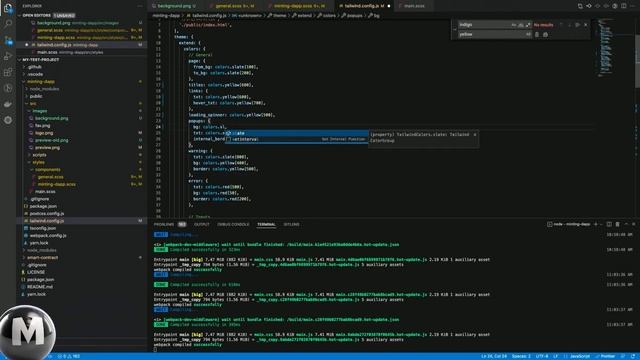Open the Run and Debug view
This screenshot has width=640, height=360.
tap(8, 56)
